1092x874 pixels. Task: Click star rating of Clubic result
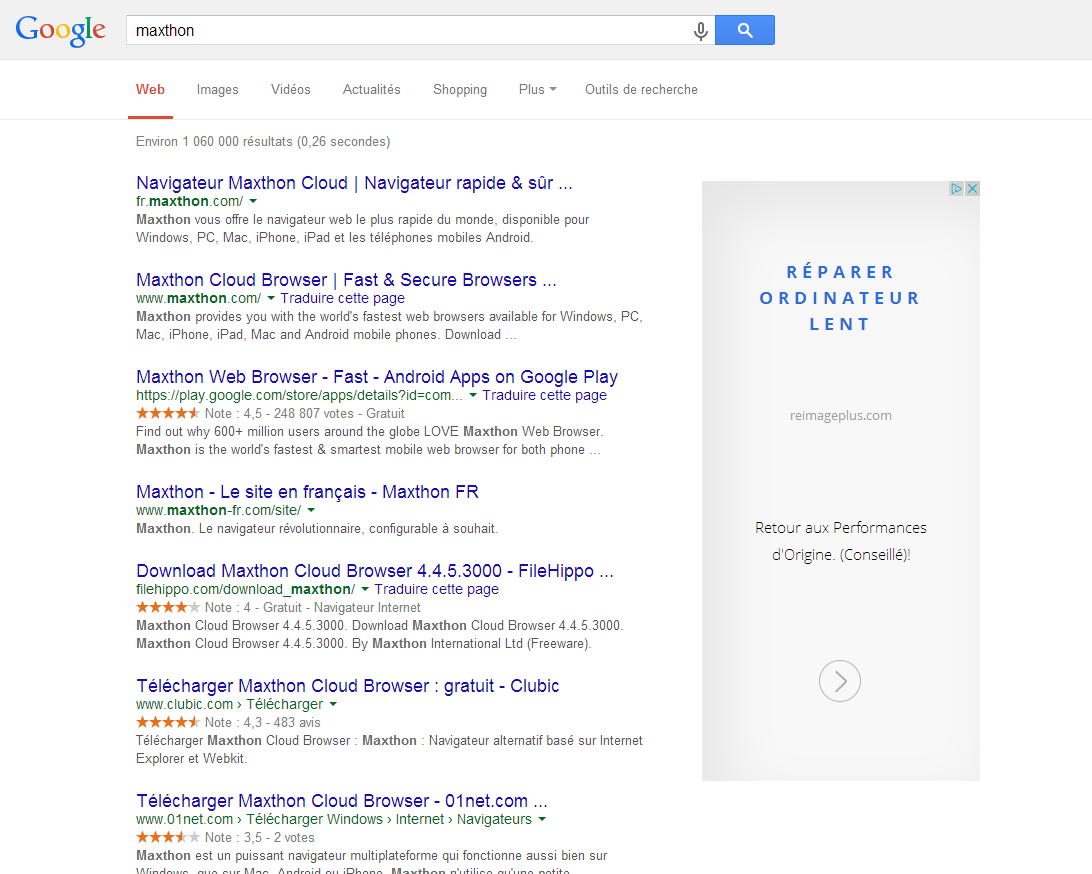point(168,722)
